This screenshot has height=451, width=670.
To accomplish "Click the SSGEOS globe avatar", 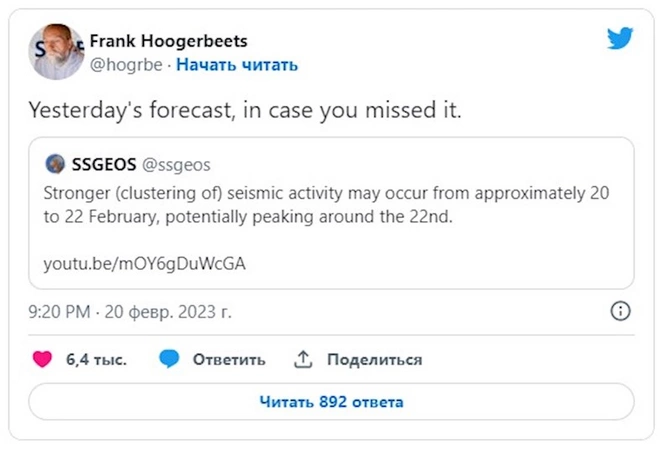I will pyautogui.click(x=55, y=164).
